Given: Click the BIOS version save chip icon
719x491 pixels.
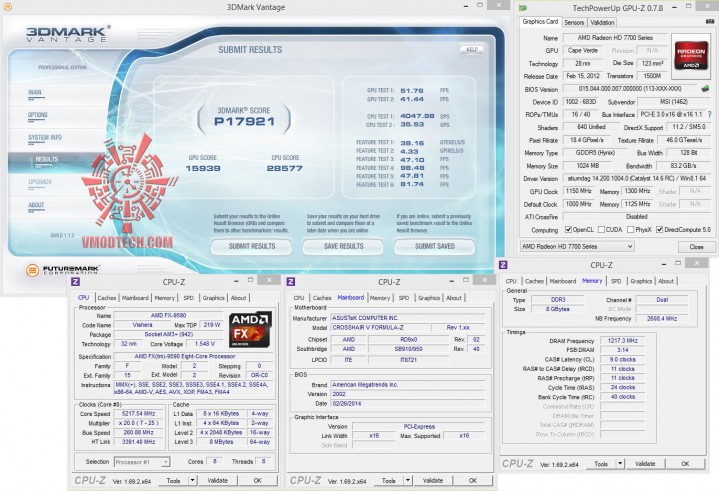Looking at the screenshot, I should [705, 88].
